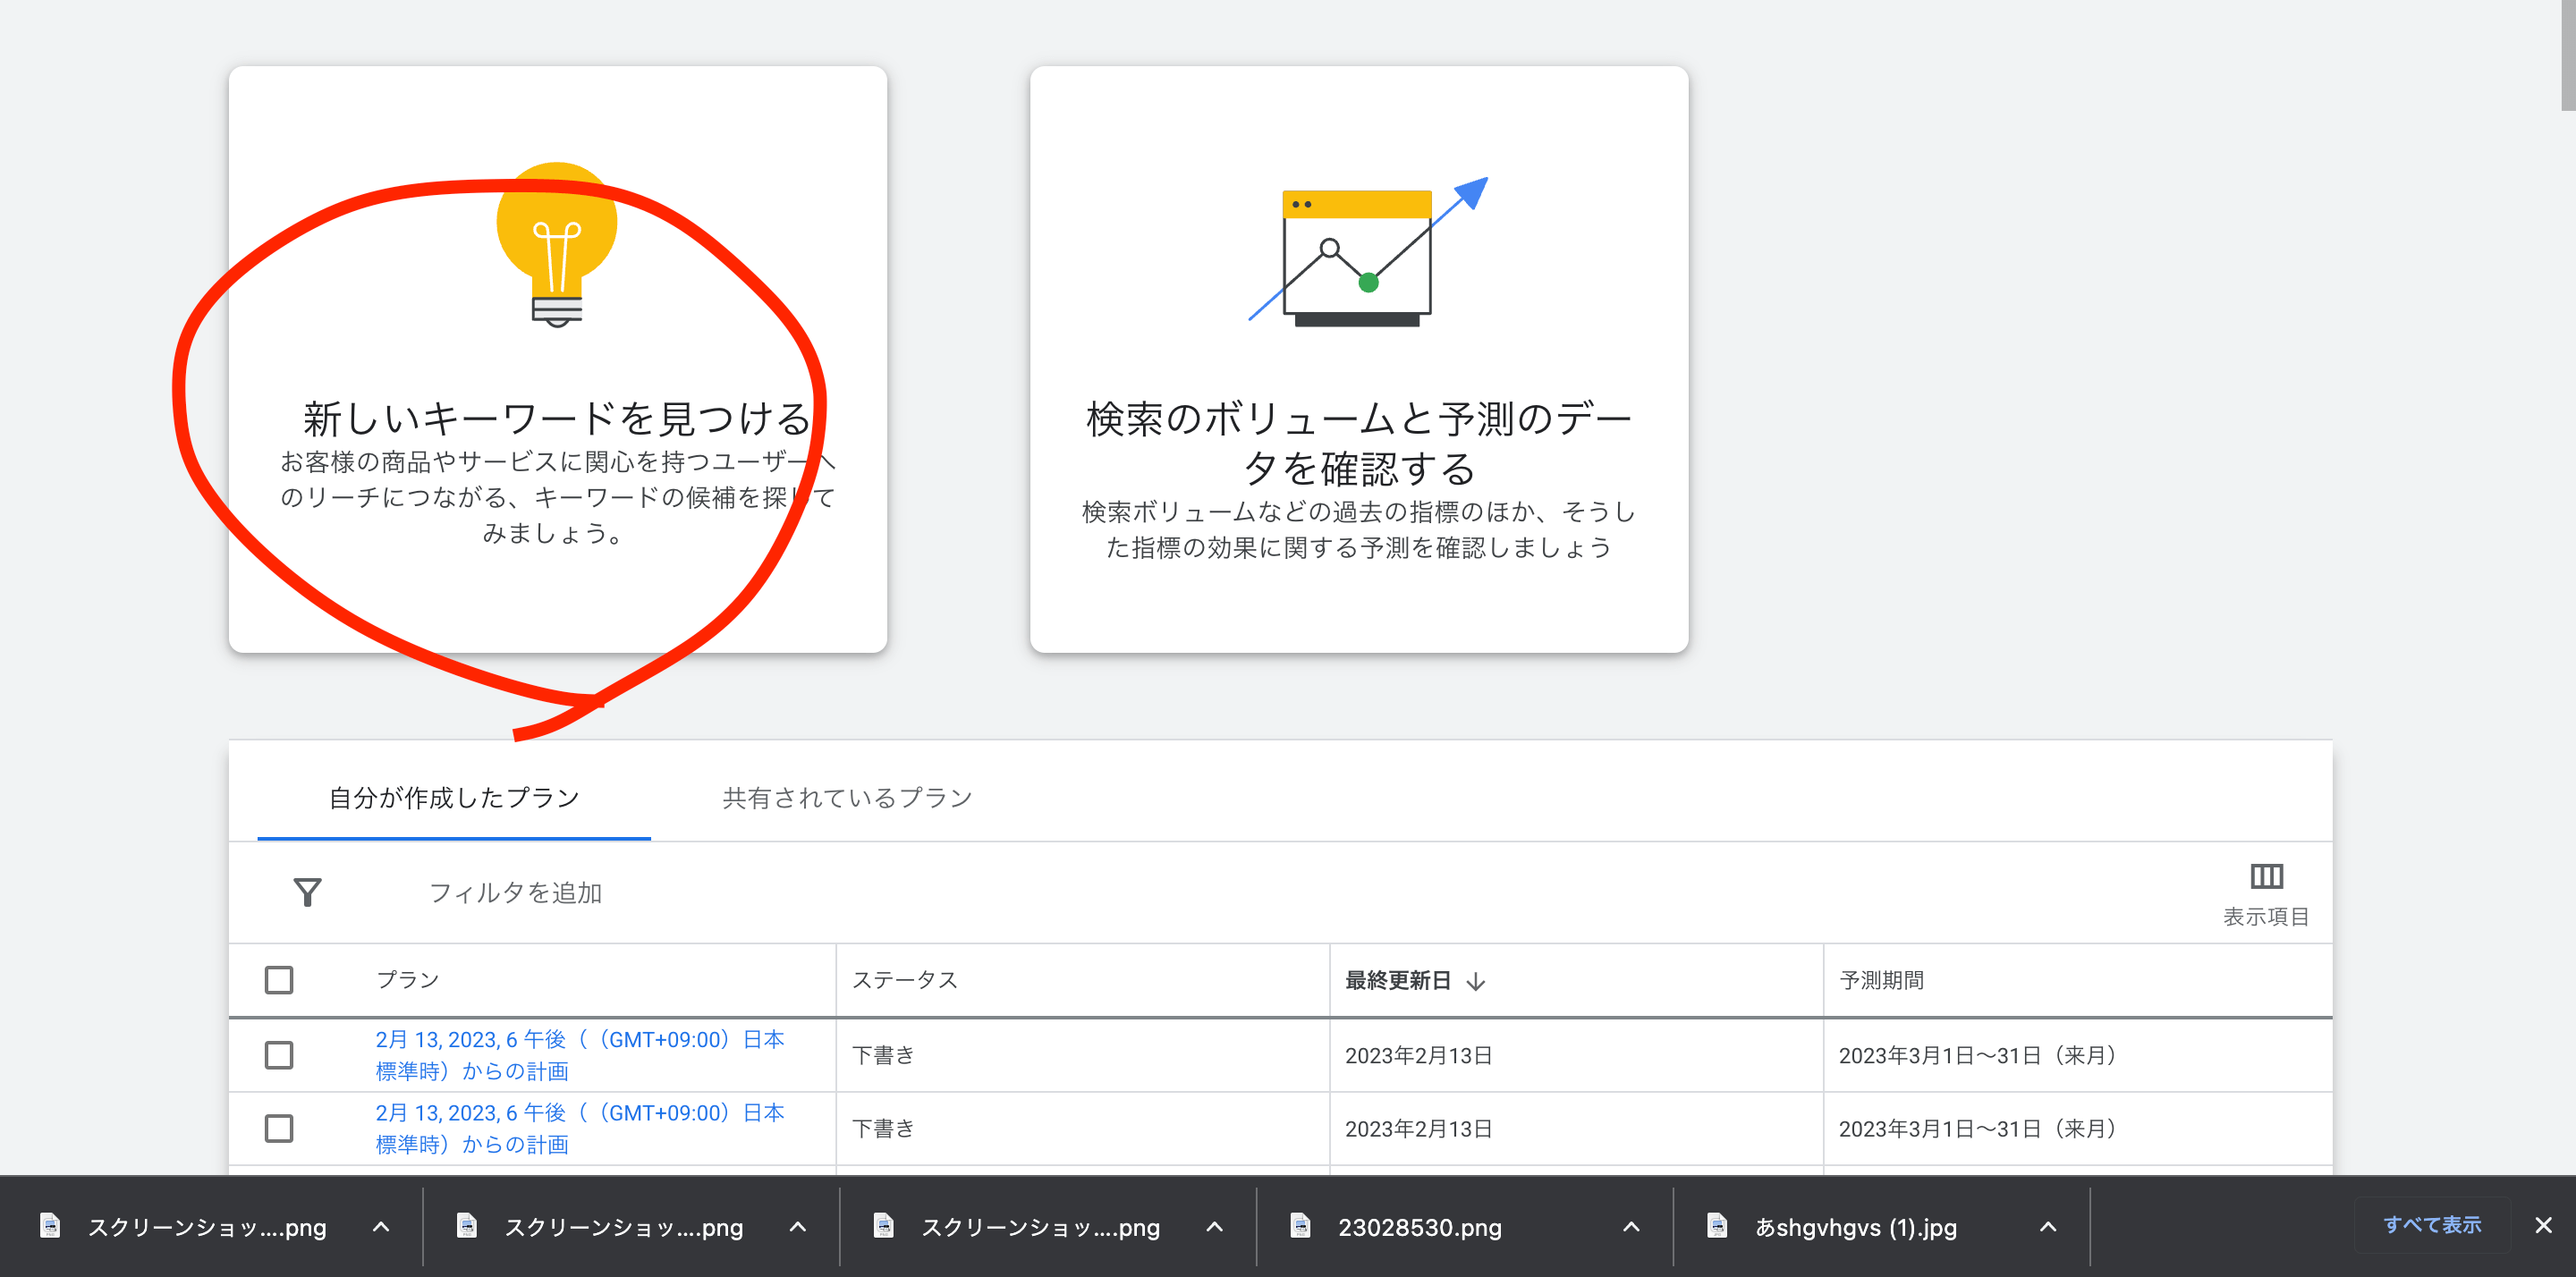
Task: Click the page vertical scrollbar thumb
Action: (2567, 55)
